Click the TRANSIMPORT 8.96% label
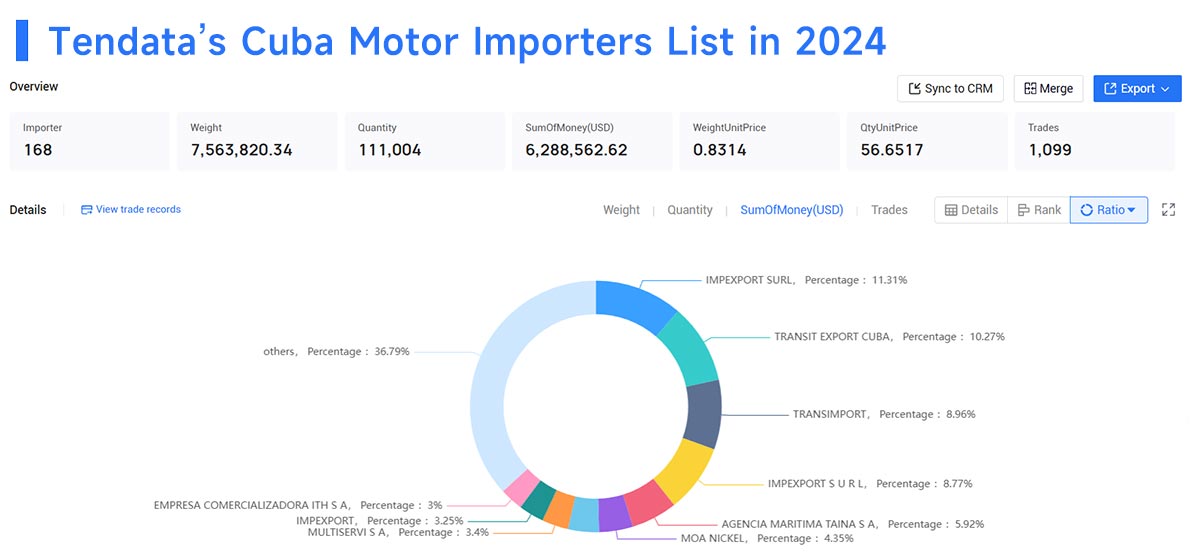The height and width of the screenshot is (554, 1190). [884, 414]
